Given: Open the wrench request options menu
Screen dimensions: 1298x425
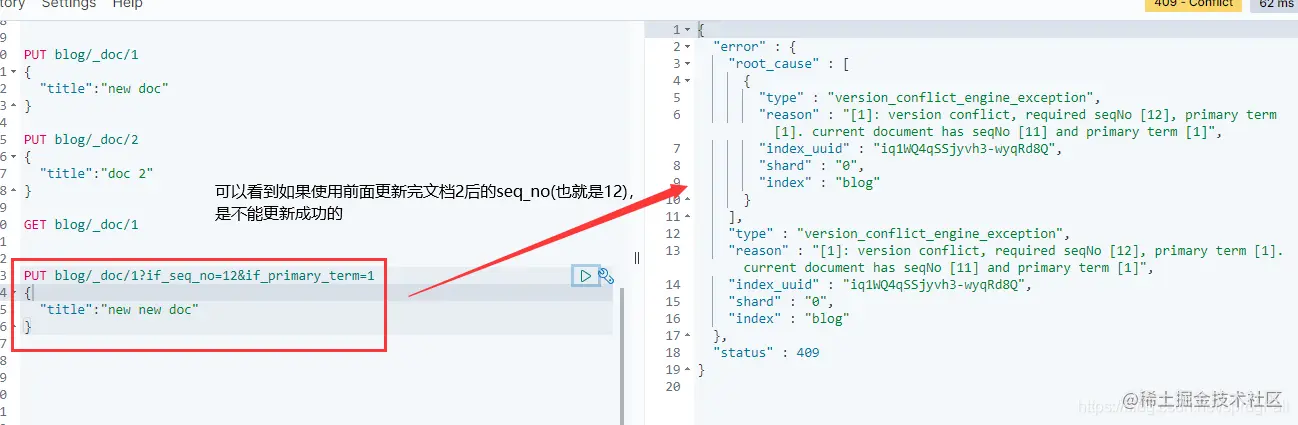Looking at the screenshot, I should pyautogui.click(x=606, y=276).
